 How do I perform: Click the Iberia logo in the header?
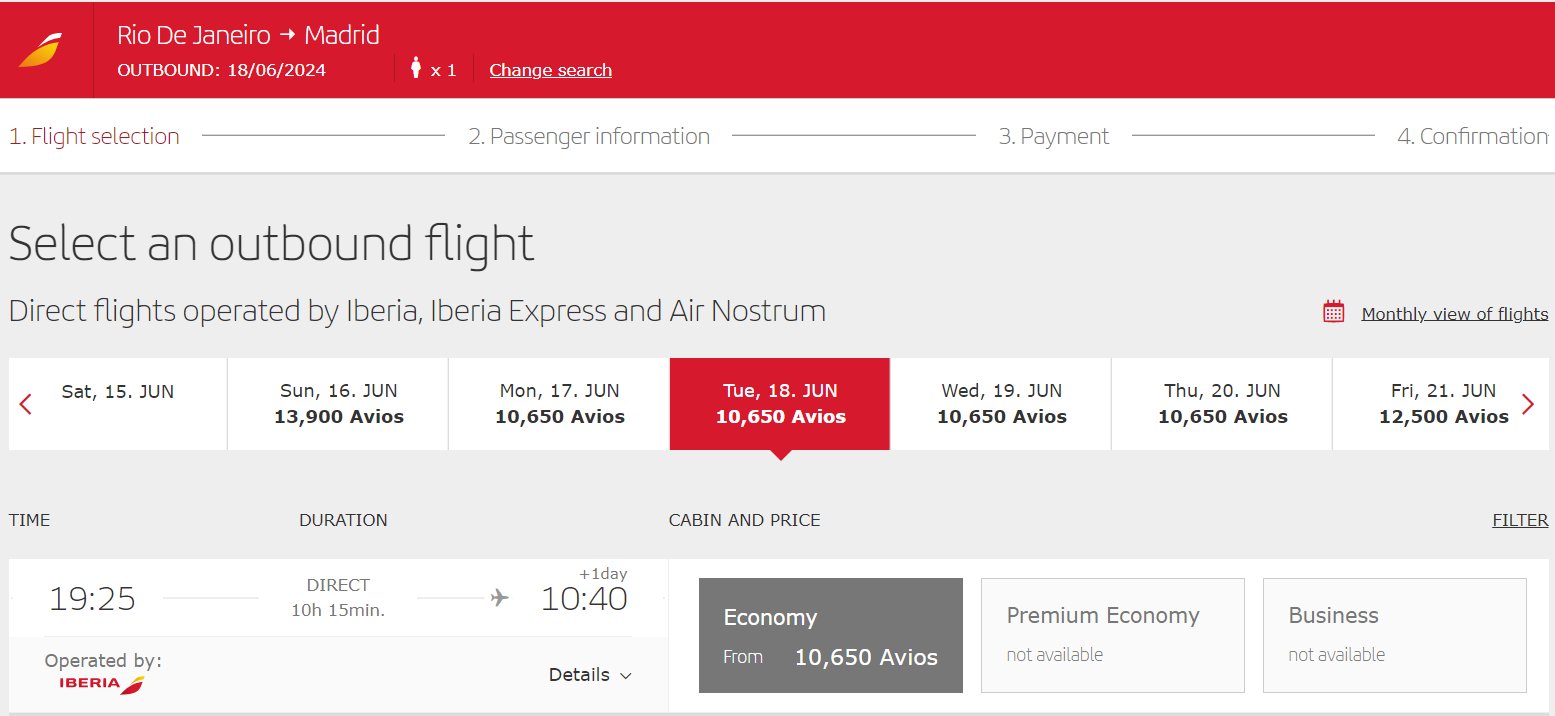pyautogui.click(x=40, y=50)
